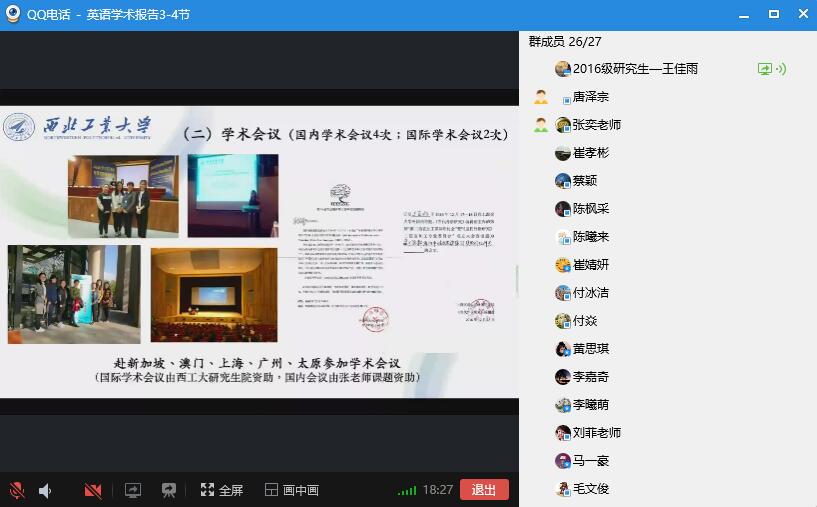
Task: Enter full screen with 全屏
Action: coord(222,490)
